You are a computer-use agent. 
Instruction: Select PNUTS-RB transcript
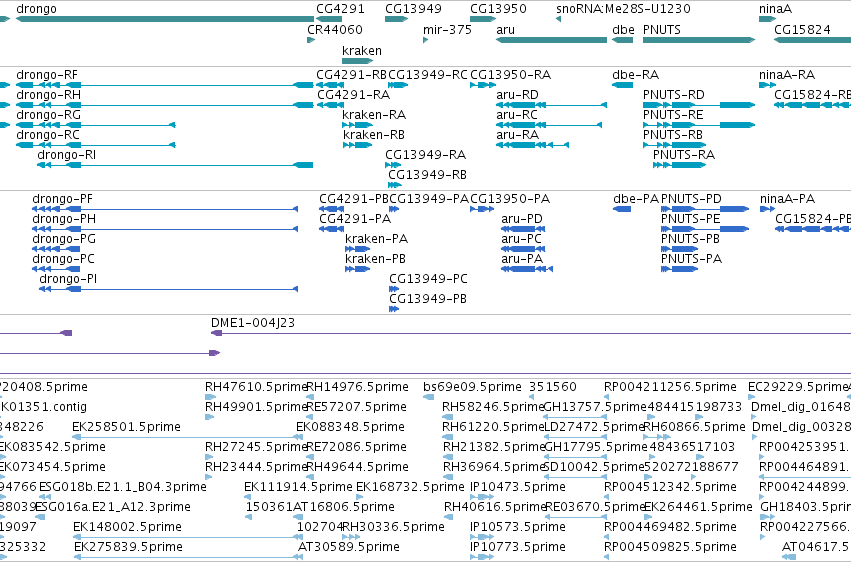(675, 145)
